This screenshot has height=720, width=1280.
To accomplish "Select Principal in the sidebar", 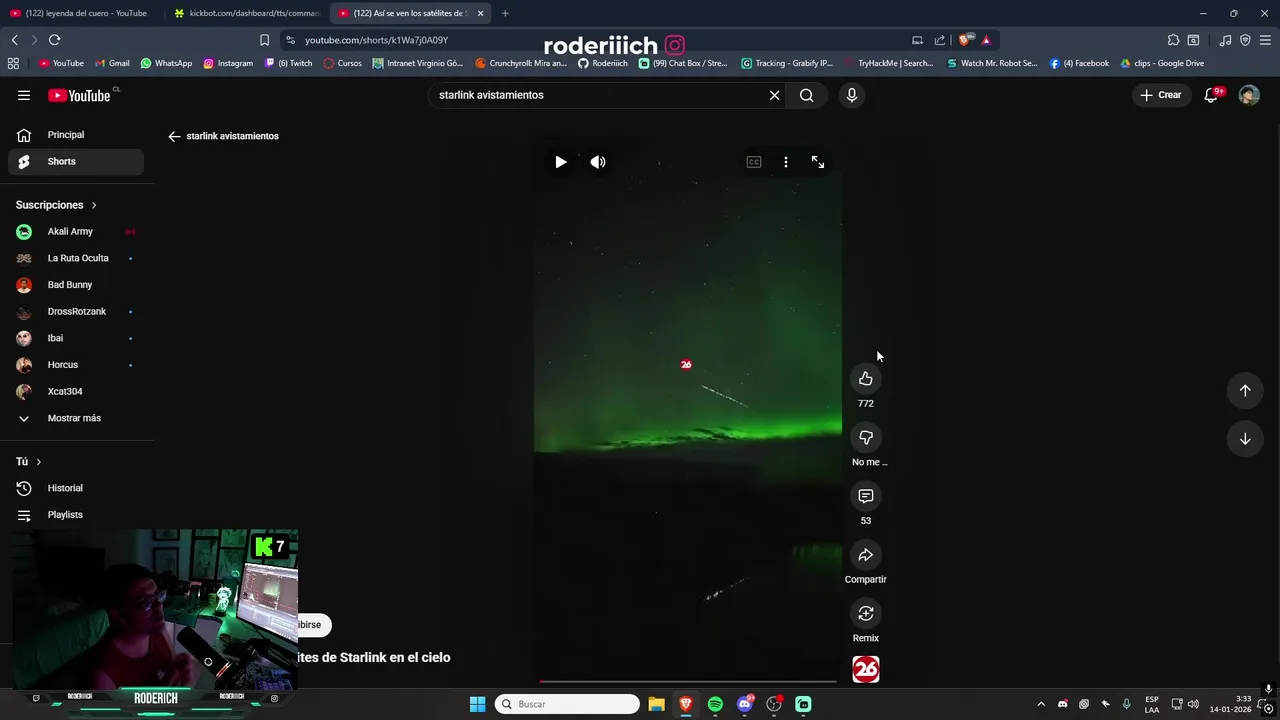I will 76,135.
